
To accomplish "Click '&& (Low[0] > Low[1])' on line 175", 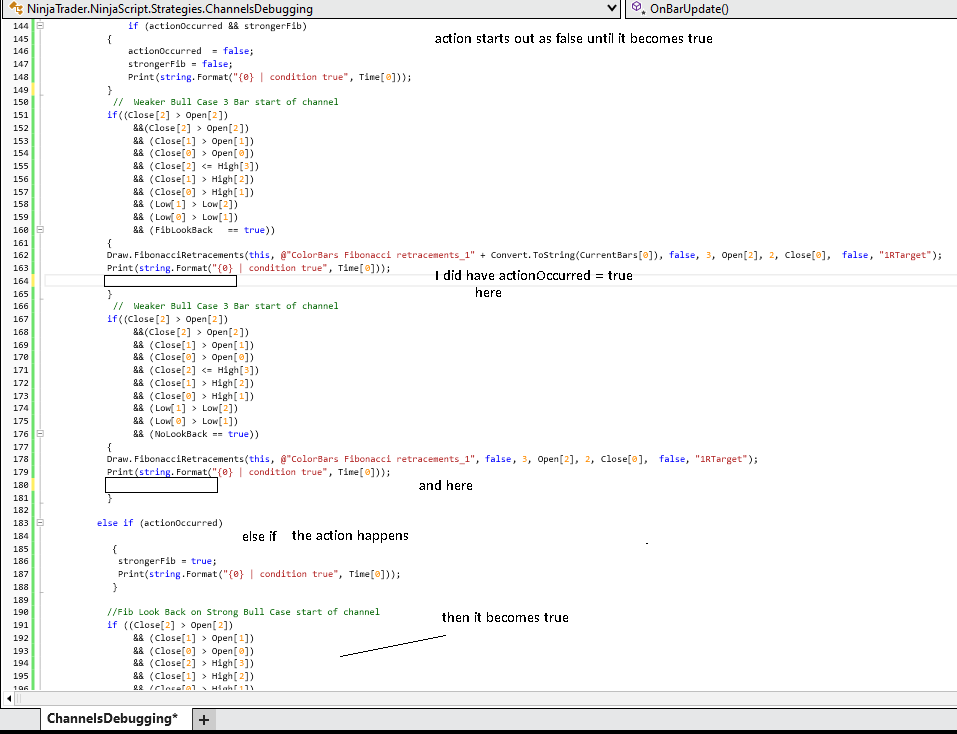I will click(x=186, y=421).
